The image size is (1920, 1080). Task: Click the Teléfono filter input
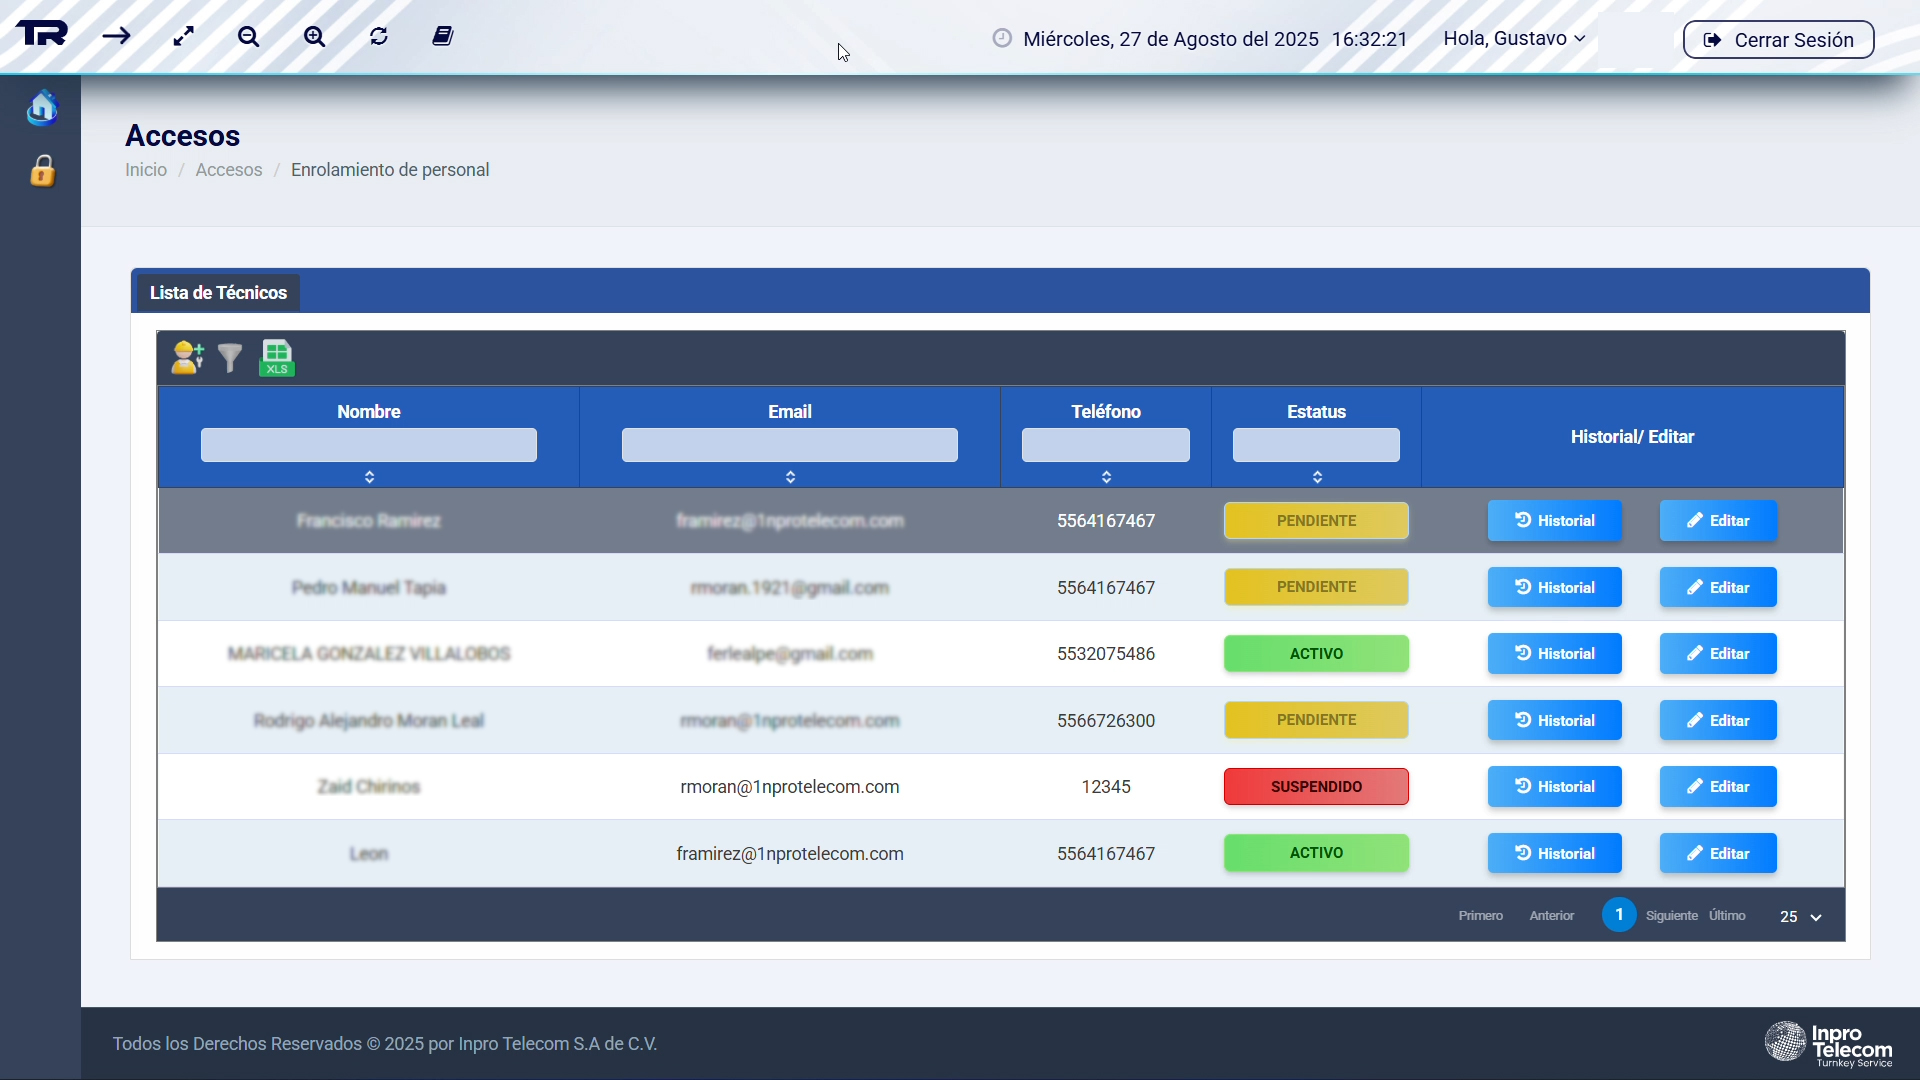pyautogui.click(x=1106, y=445)
